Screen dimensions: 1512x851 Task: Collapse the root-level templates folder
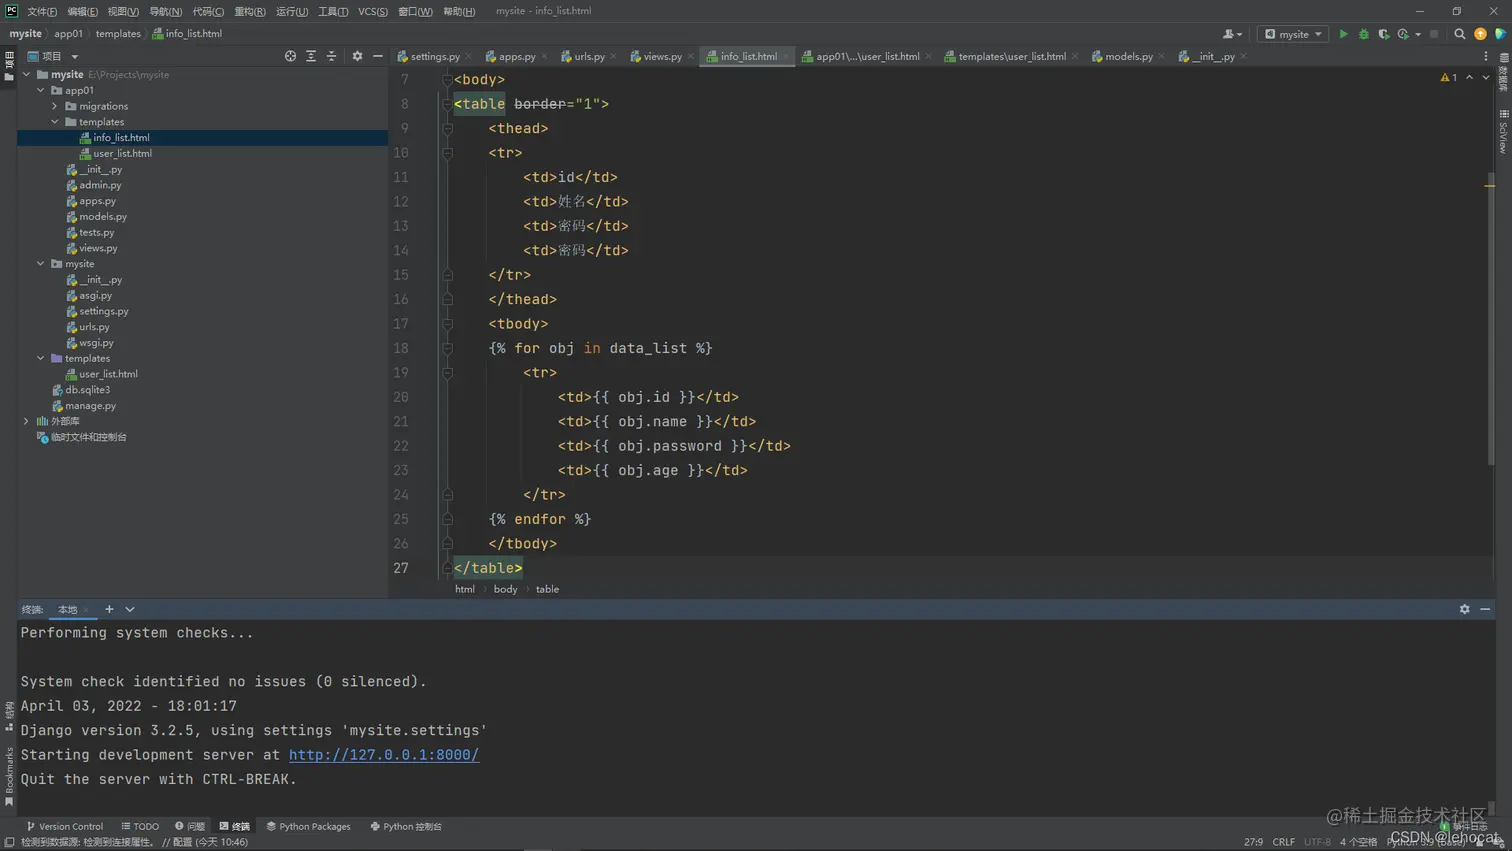coord(41,358)
